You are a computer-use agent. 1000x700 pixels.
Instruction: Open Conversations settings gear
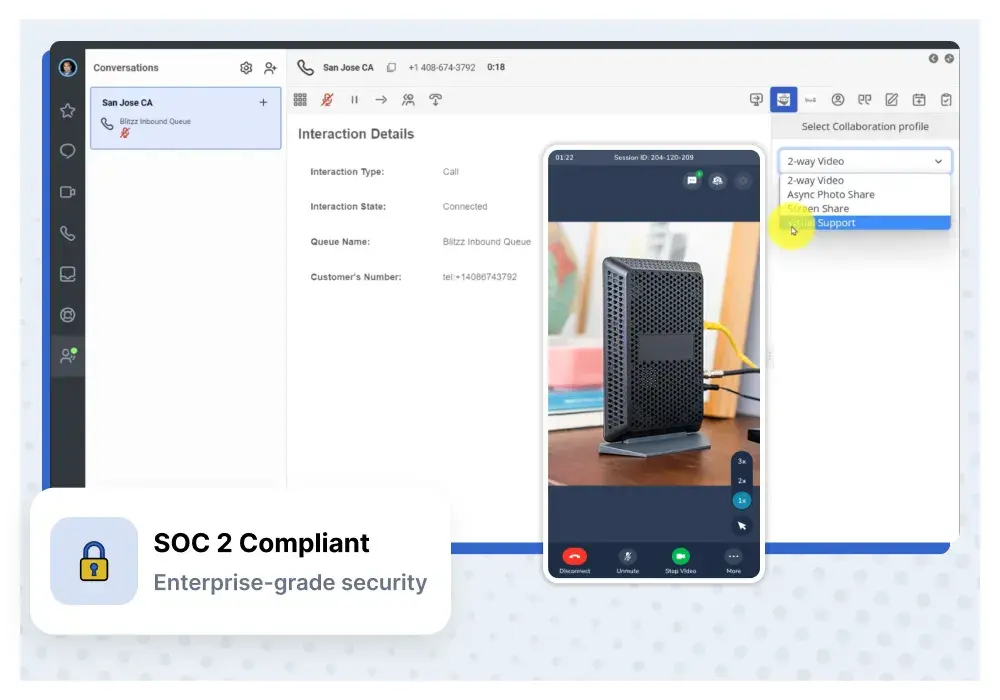click(246, 68)
